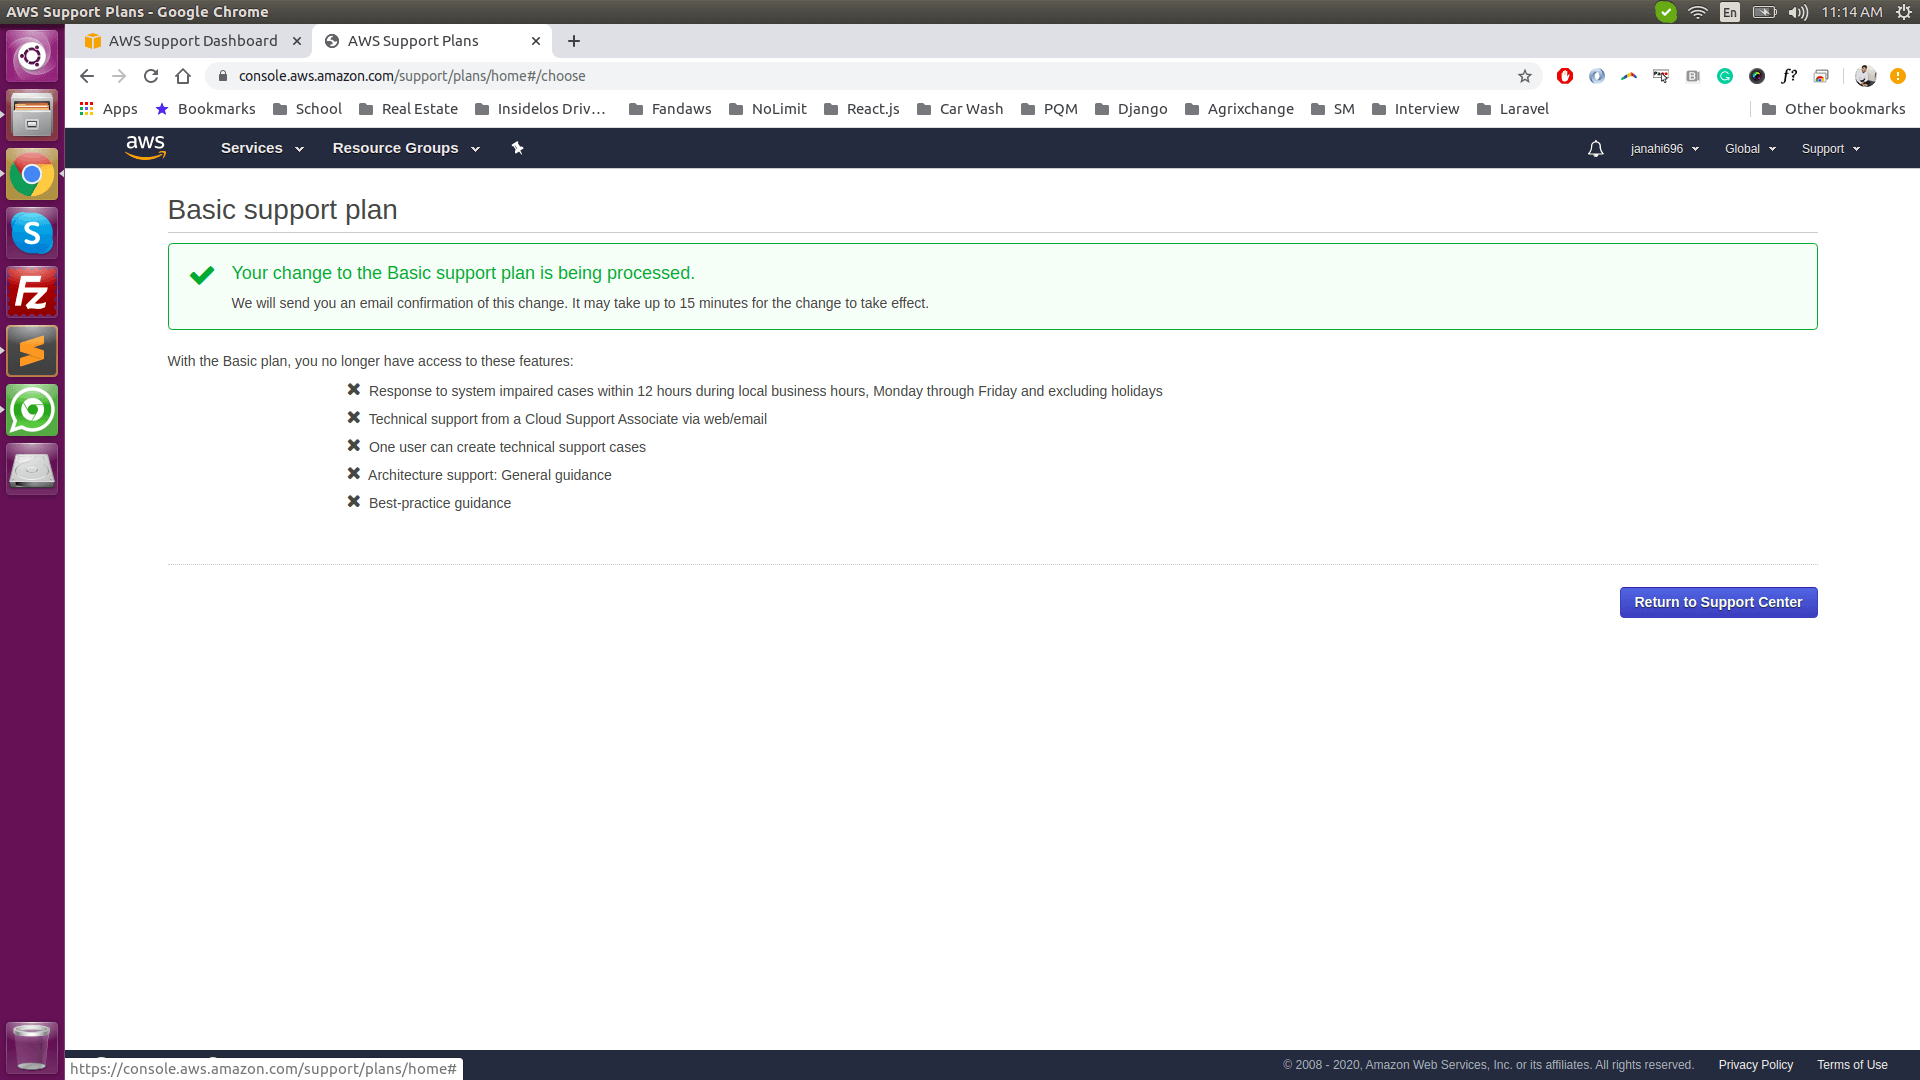The height and width of the screenshot is (1080, 1920).
Task: Open the system settings gear menu
Action: (x=1904, y=12)
